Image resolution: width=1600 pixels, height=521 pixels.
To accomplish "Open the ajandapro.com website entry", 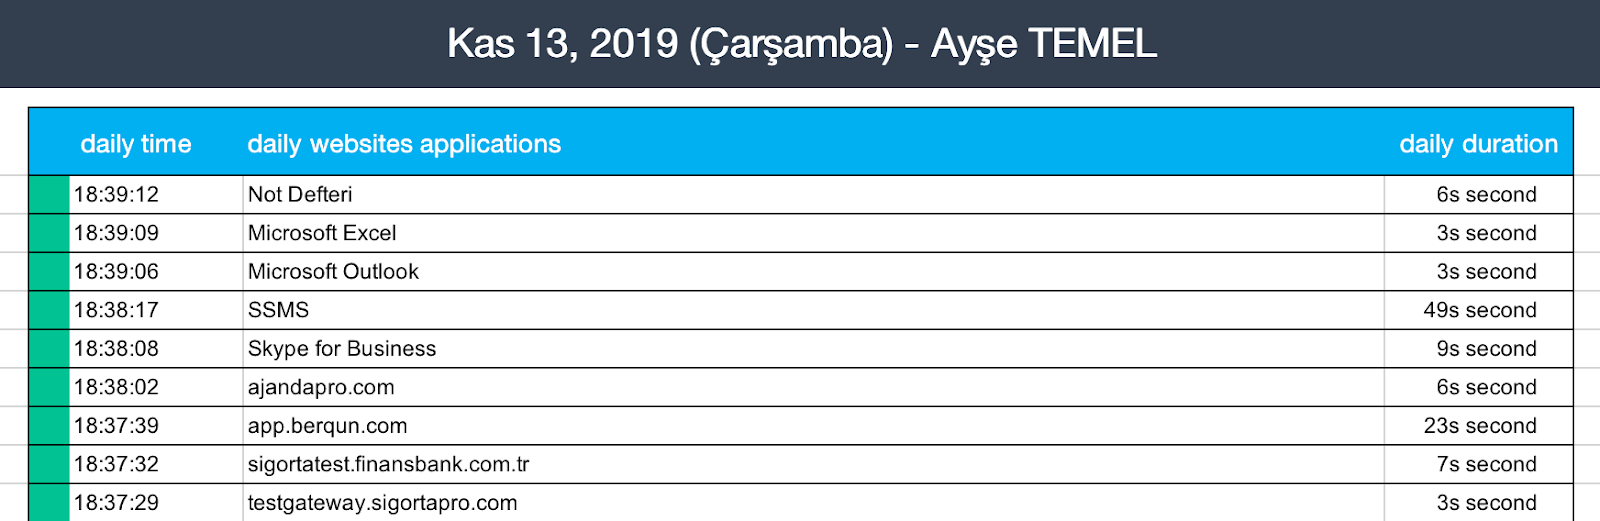I will pyautogui.click(x=321, y=387).
